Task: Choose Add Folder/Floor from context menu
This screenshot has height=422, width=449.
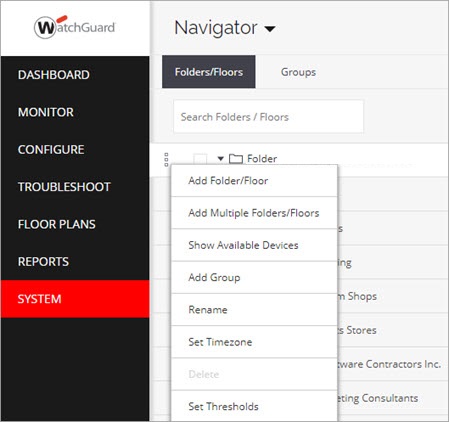Action: tap(254, 181)
